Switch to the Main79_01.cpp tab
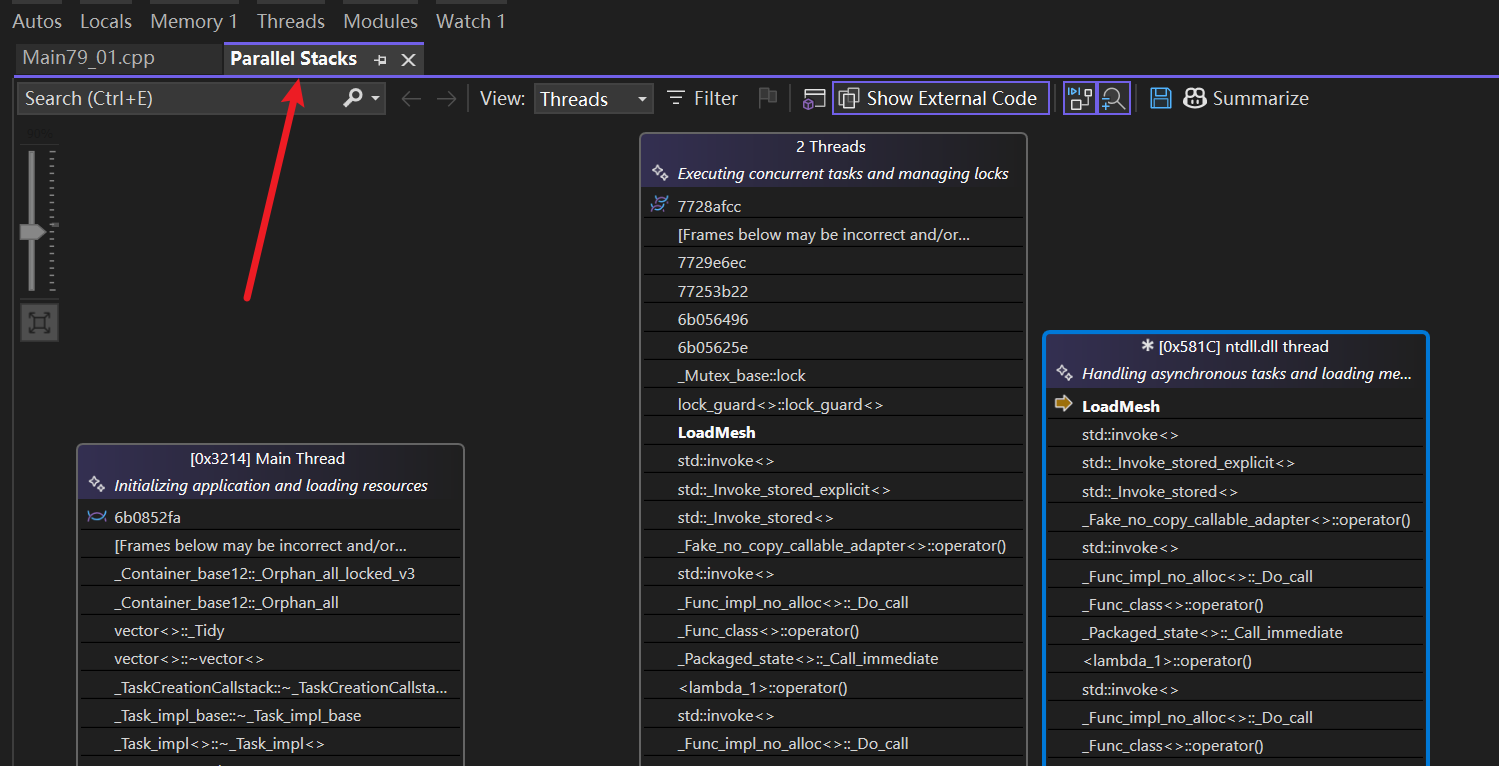Image resolution: width=1499 pixels, height=766 pixels. (88, 57)
